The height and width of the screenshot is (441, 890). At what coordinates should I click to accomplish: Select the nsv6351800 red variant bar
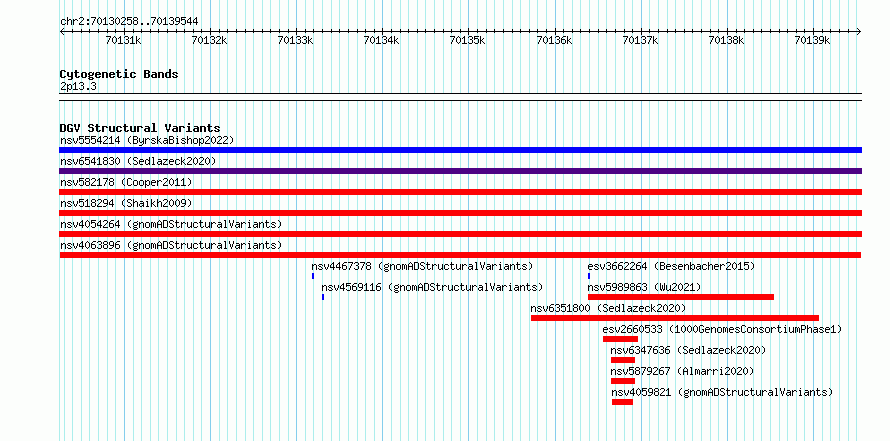point(675,318)
